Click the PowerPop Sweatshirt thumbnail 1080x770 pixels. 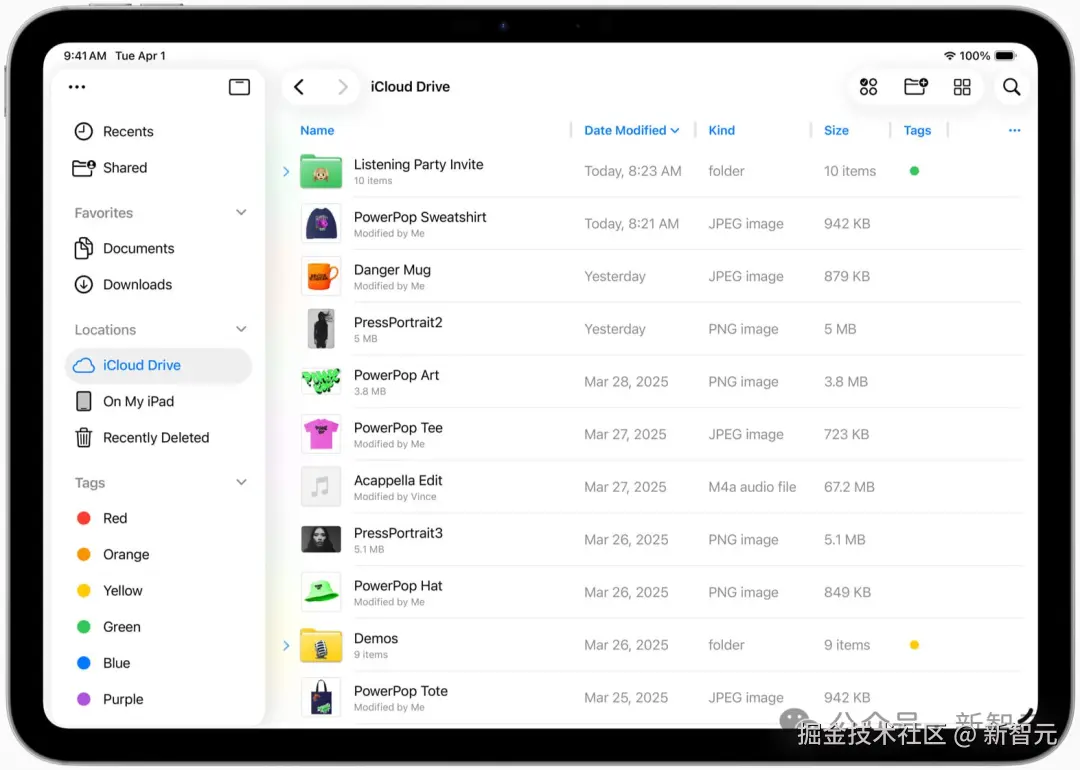(x=321, y=224)
